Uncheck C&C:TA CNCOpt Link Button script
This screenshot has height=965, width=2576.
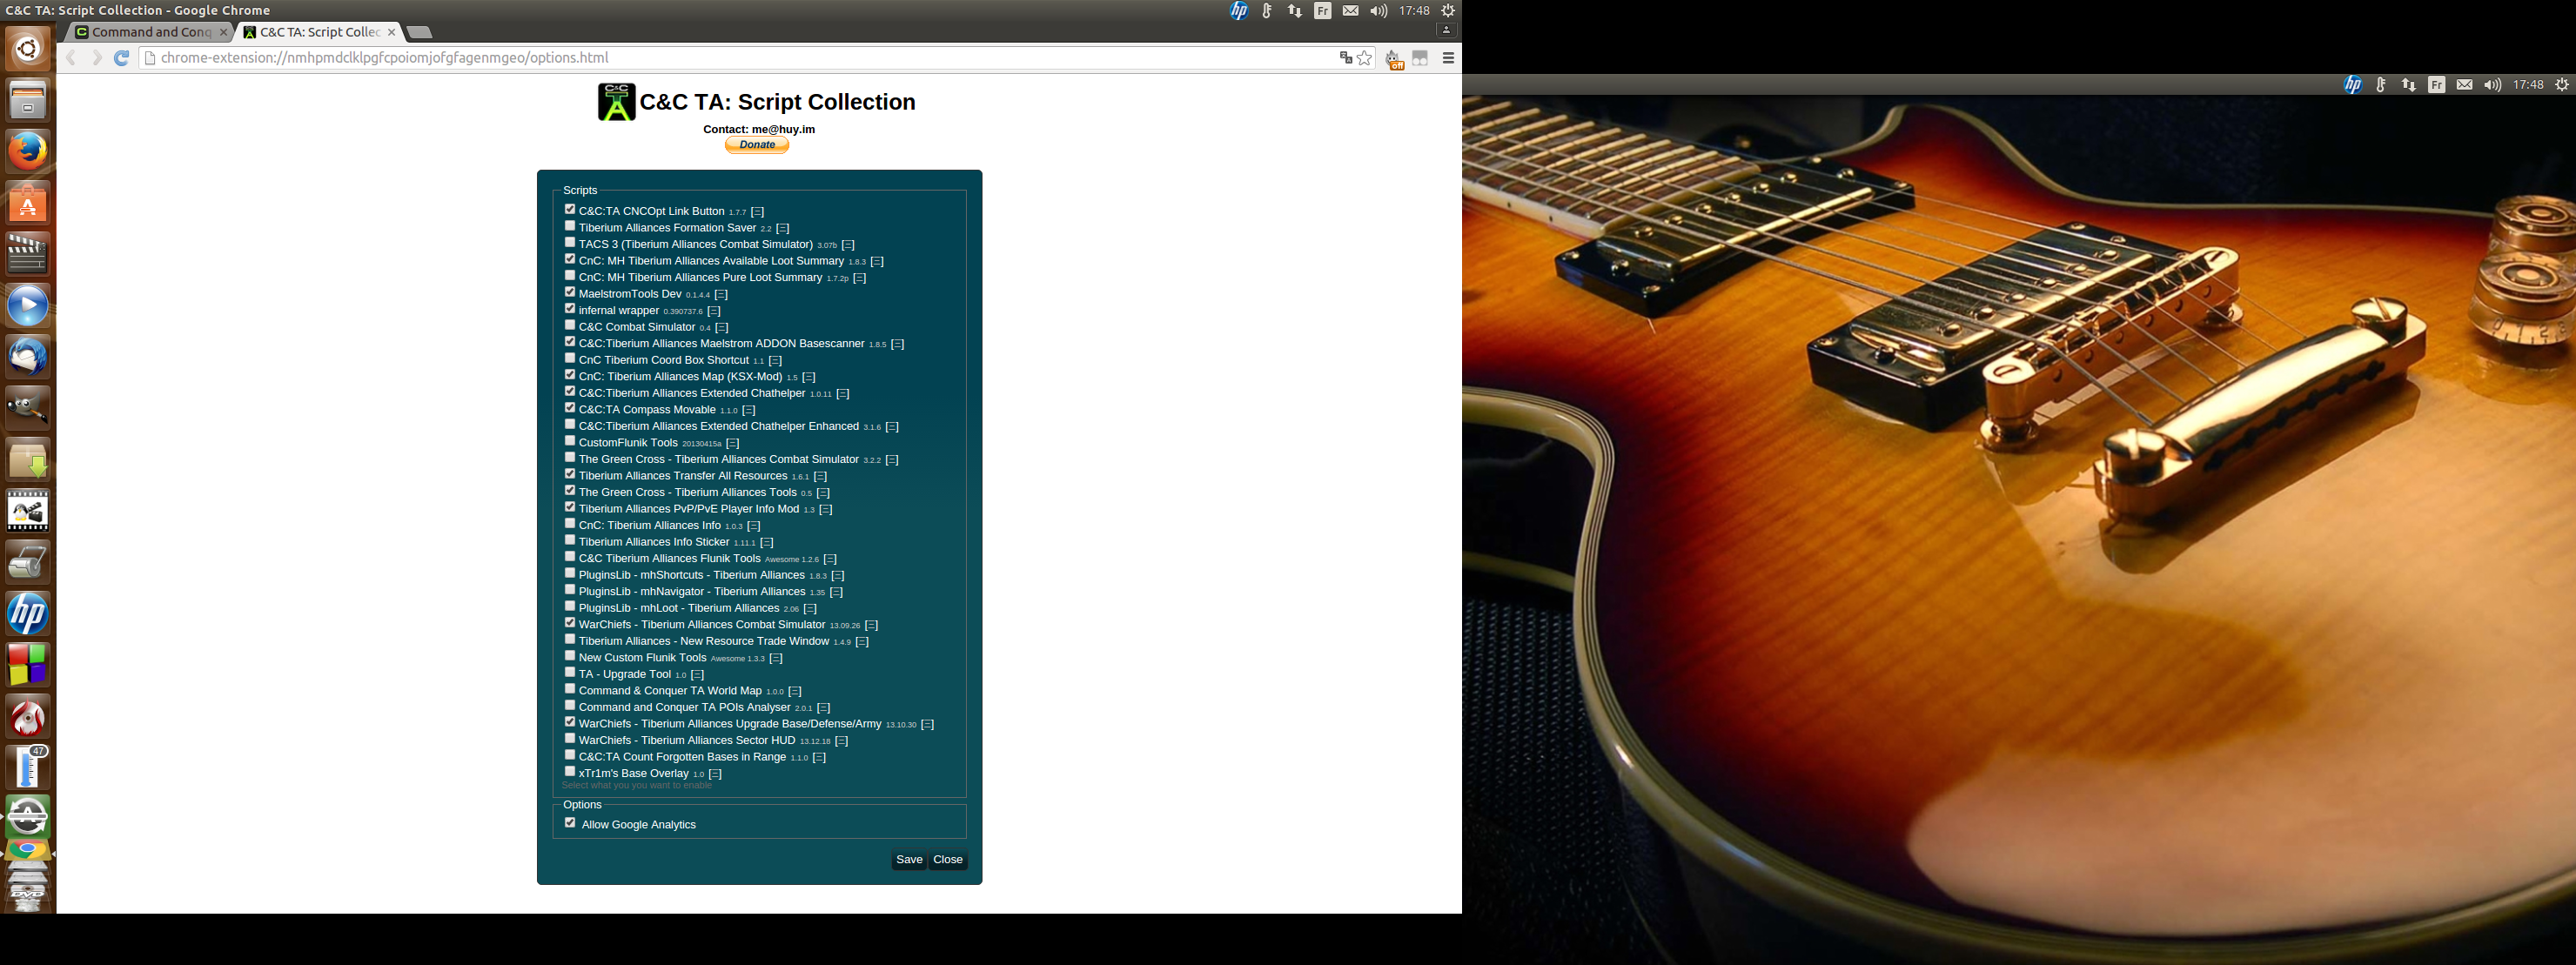coord(570,209)
